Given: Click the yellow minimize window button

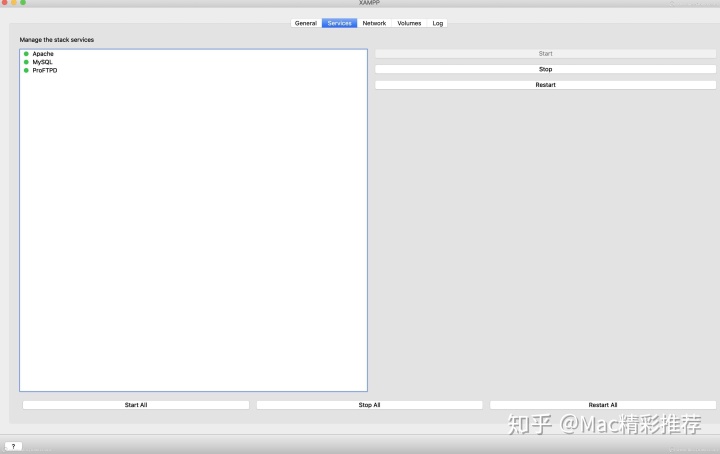Looking at the screenshot, I should pyautogui.click(x=14, y=2).
